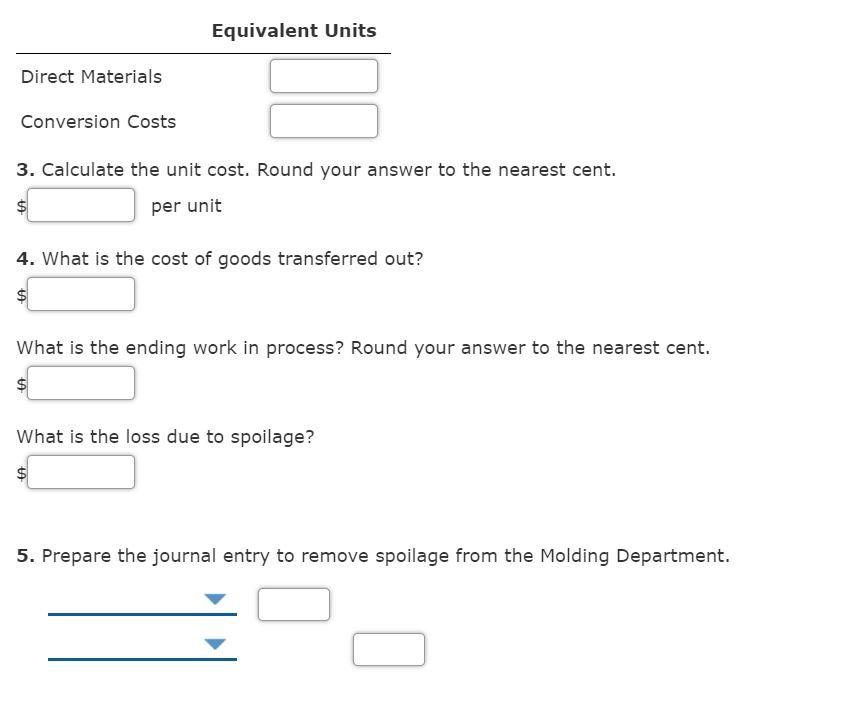
Task: Click the dollar sign before unit cost field
Action: 19,205
